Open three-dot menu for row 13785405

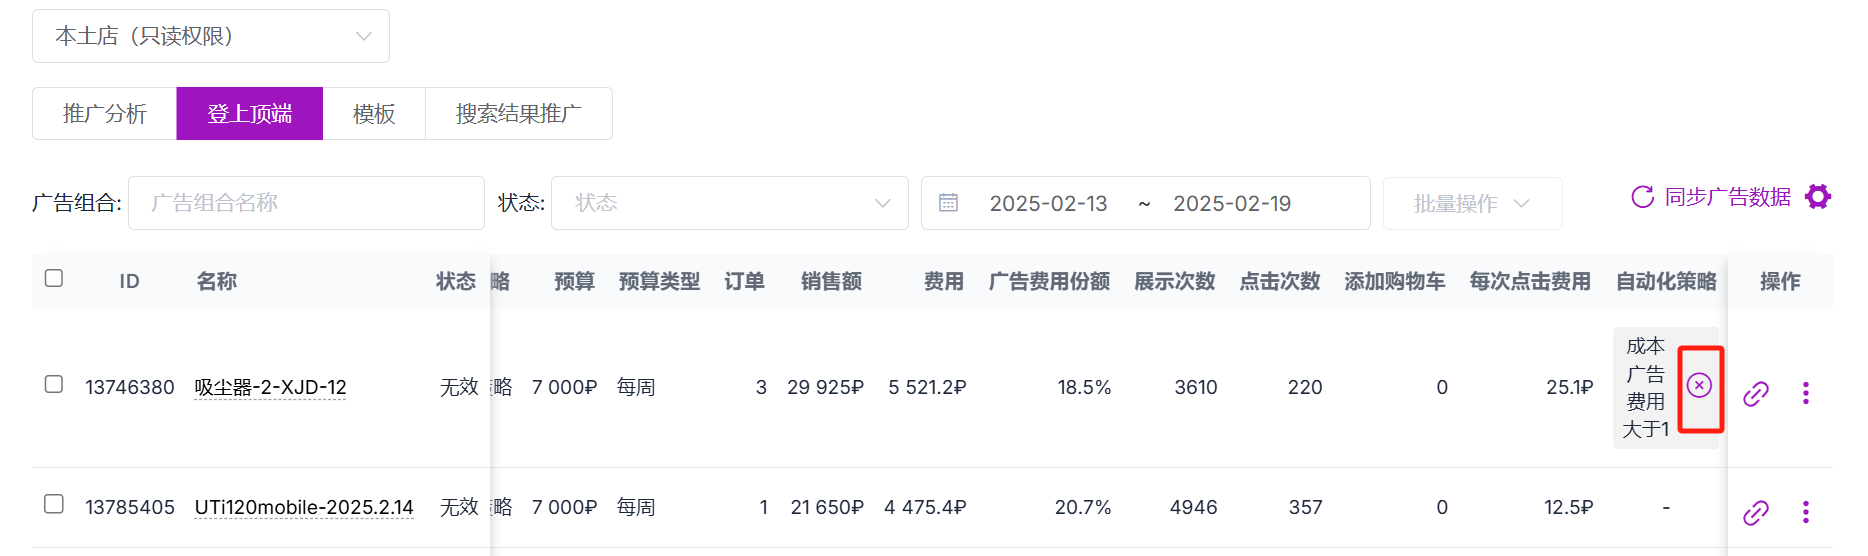[1806, 512]
